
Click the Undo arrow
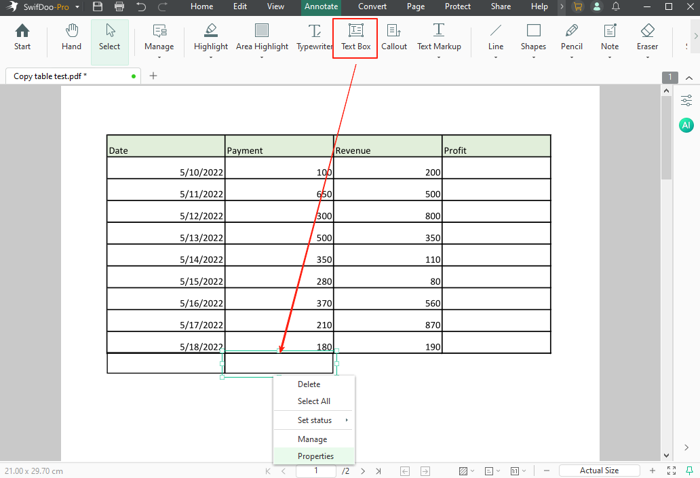tap(141, 7)
